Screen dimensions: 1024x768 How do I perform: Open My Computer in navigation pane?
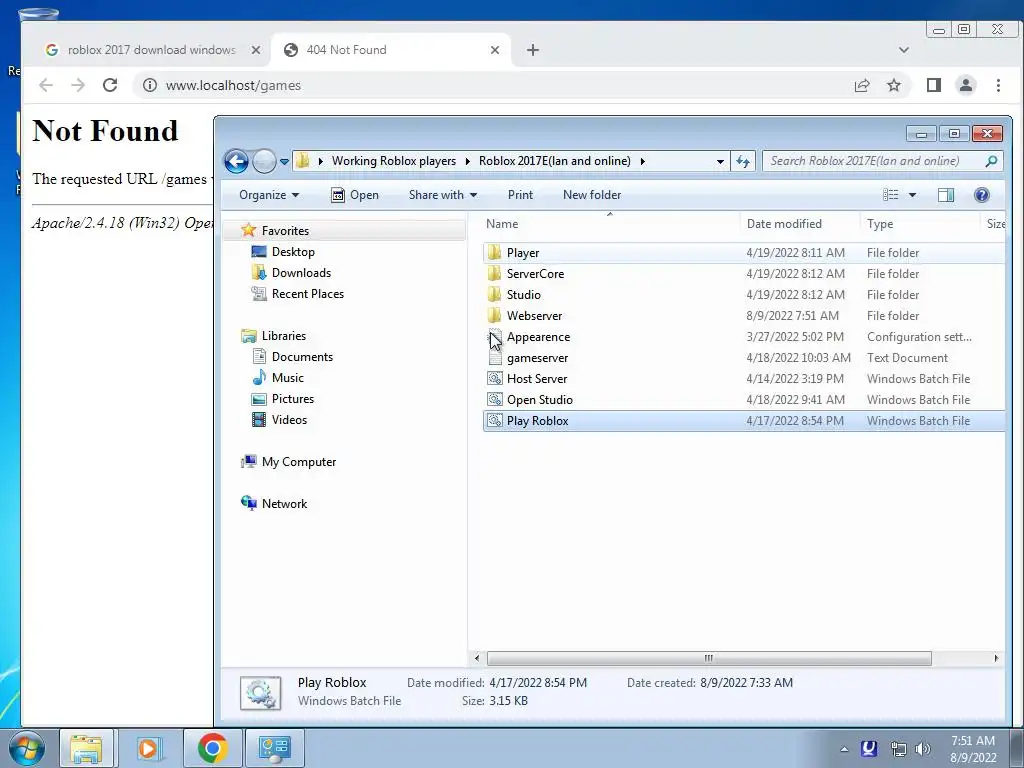[298, 462]
